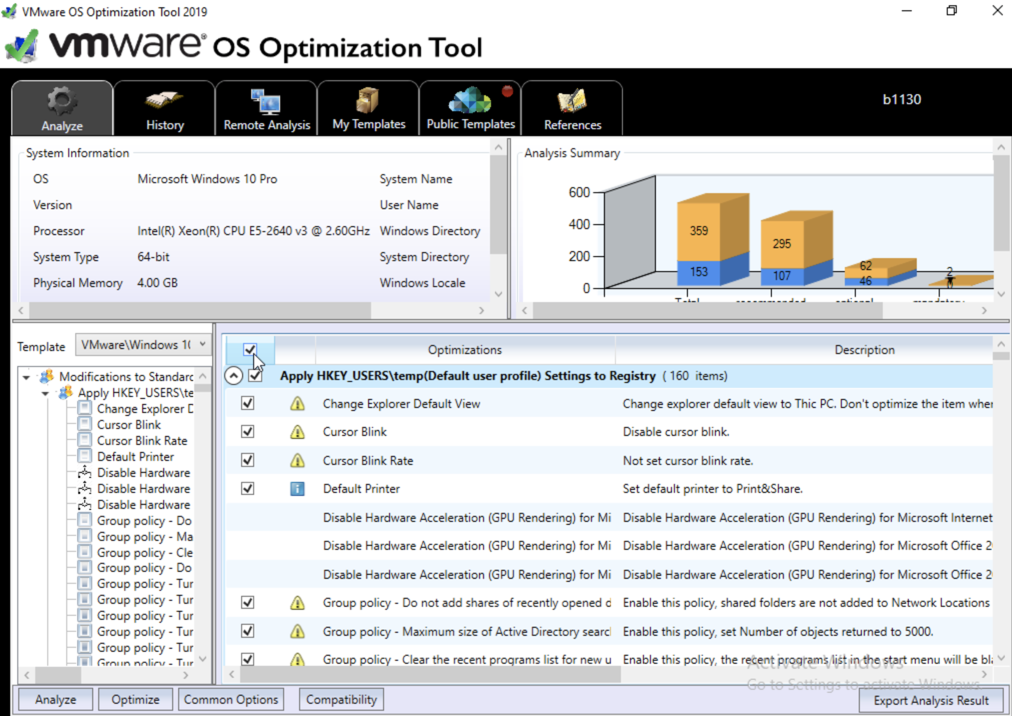Open the Remote Analysis tab
Screen dimensions: 1012x716
267,108
